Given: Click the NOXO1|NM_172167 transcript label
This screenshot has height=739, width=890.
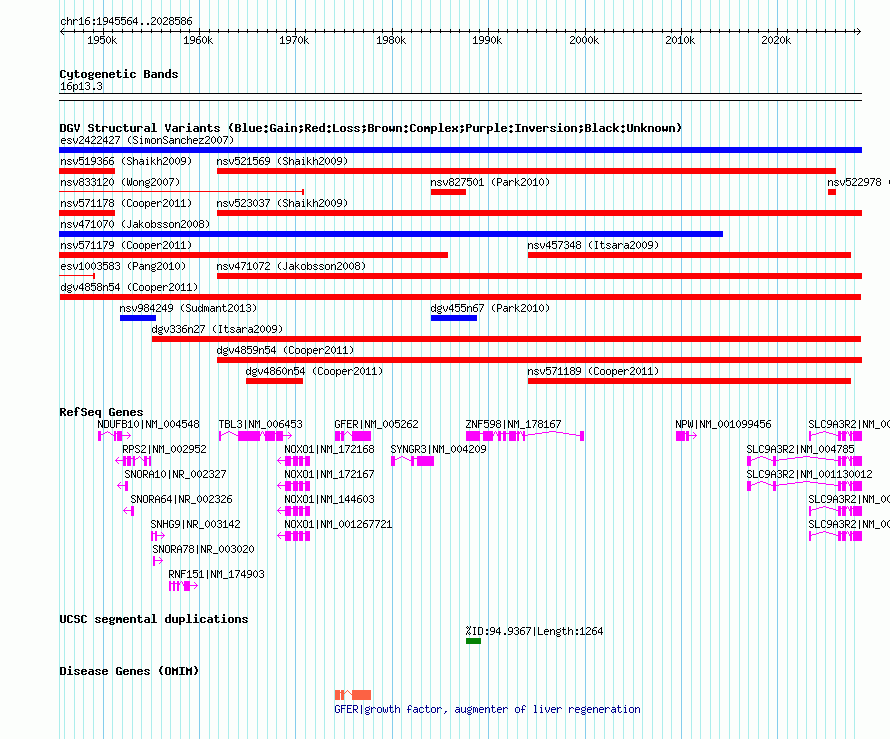Looking at the screenshot, I should tap(329, 474).
